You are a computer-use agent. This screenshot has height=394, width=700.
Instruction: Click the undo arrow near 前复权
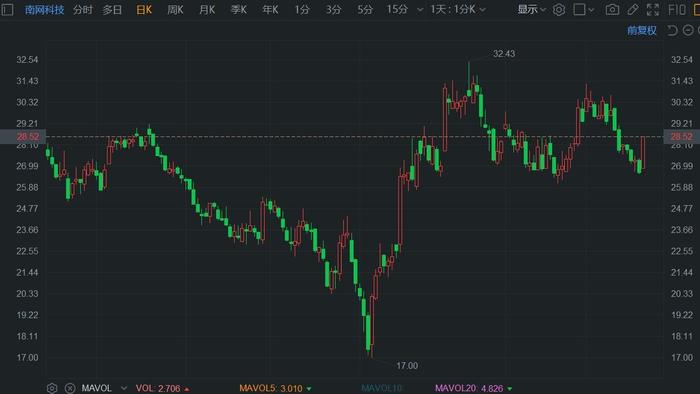tap(672, 30)
